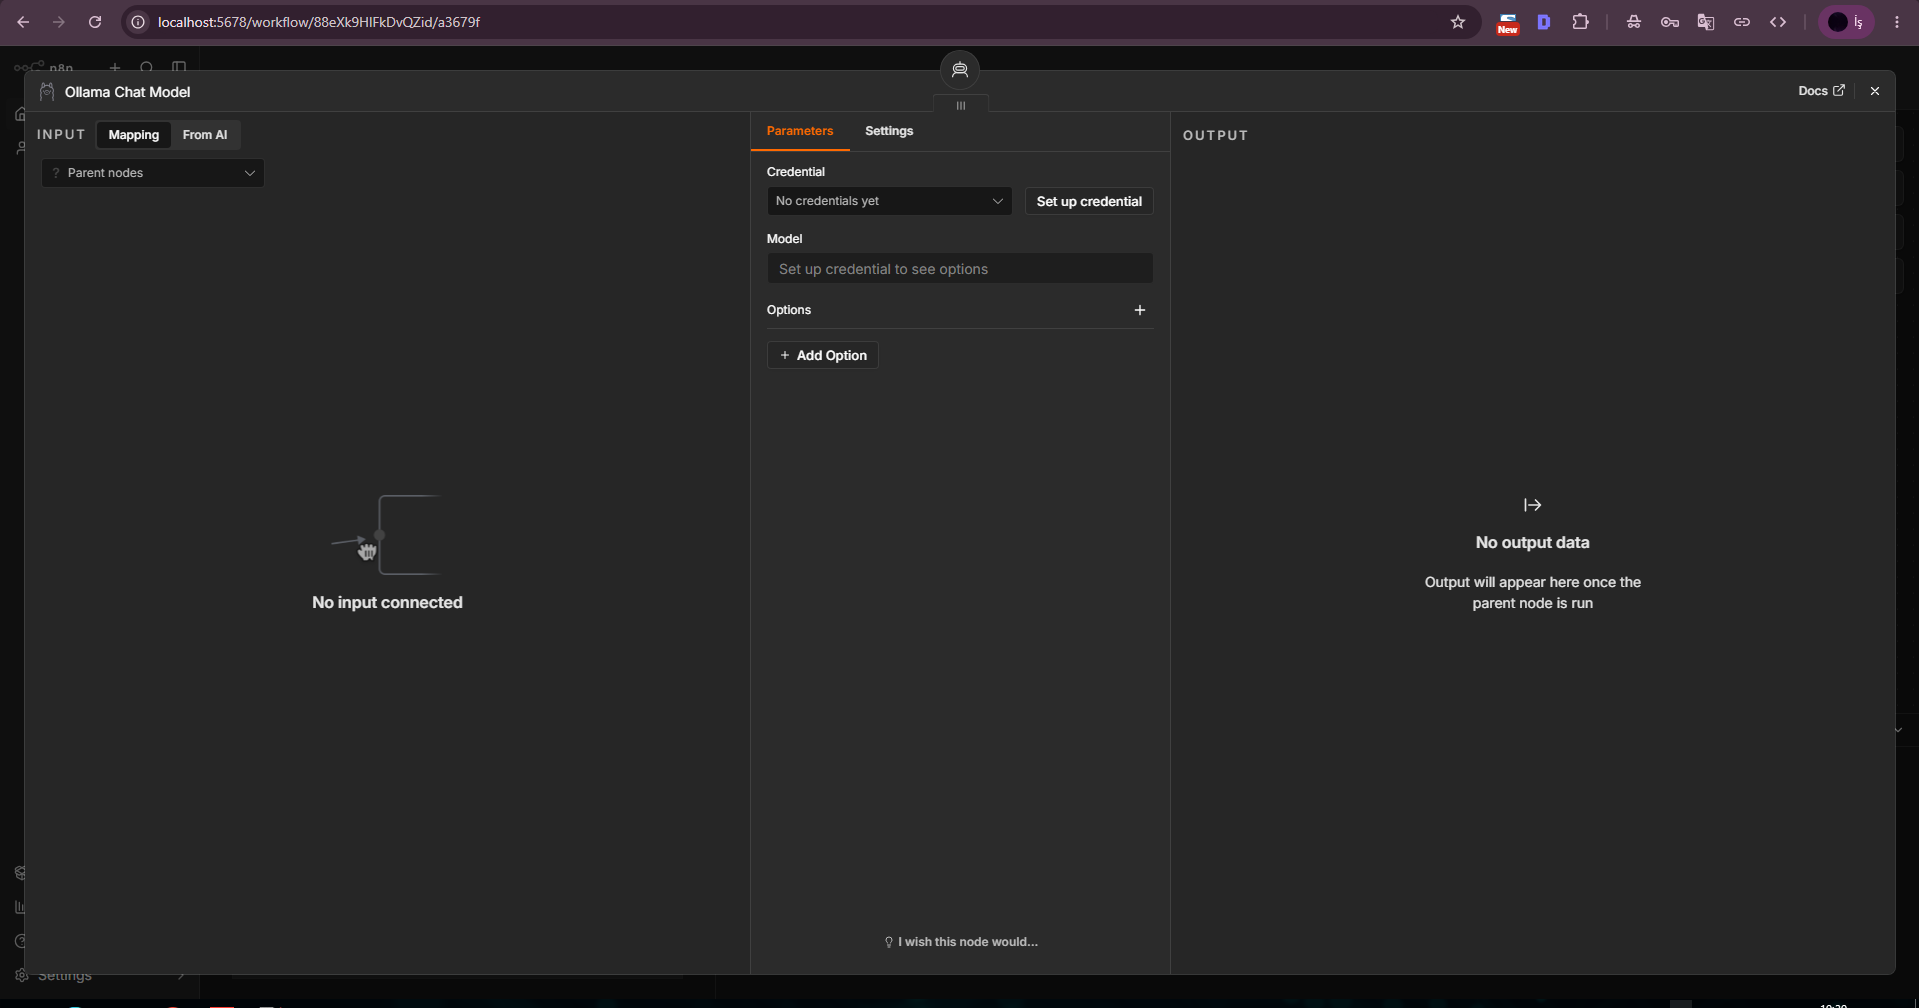The width and height of the screenshot is (1919, 1008).
Task: Click the Ollama node icon at top center
Action: click(960, 70)
